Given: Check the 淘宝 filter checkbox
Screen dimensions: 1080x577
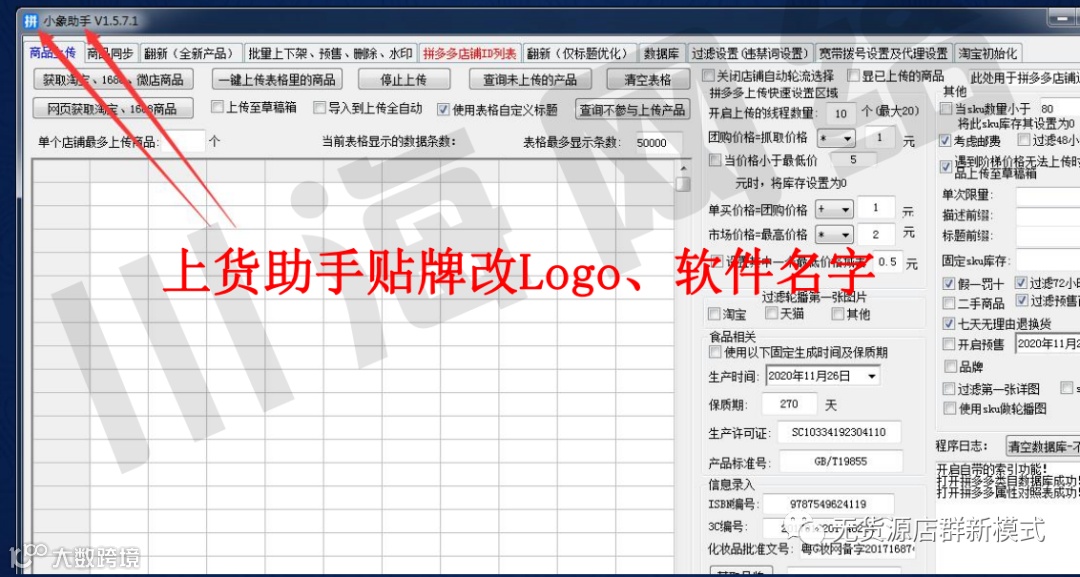Looking at the screenshot, I should click(x=714, y=314).
